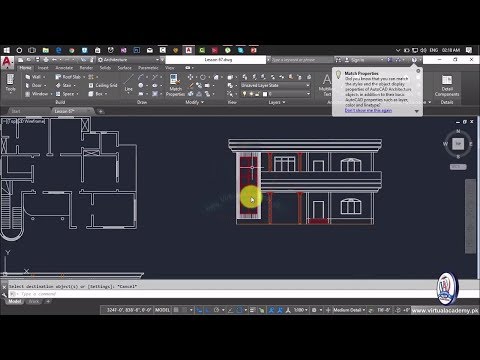Toggle layer on/off lightbulb icon
Image resolution: width=480 pixels, height=360 pixels.
(244, 94)
